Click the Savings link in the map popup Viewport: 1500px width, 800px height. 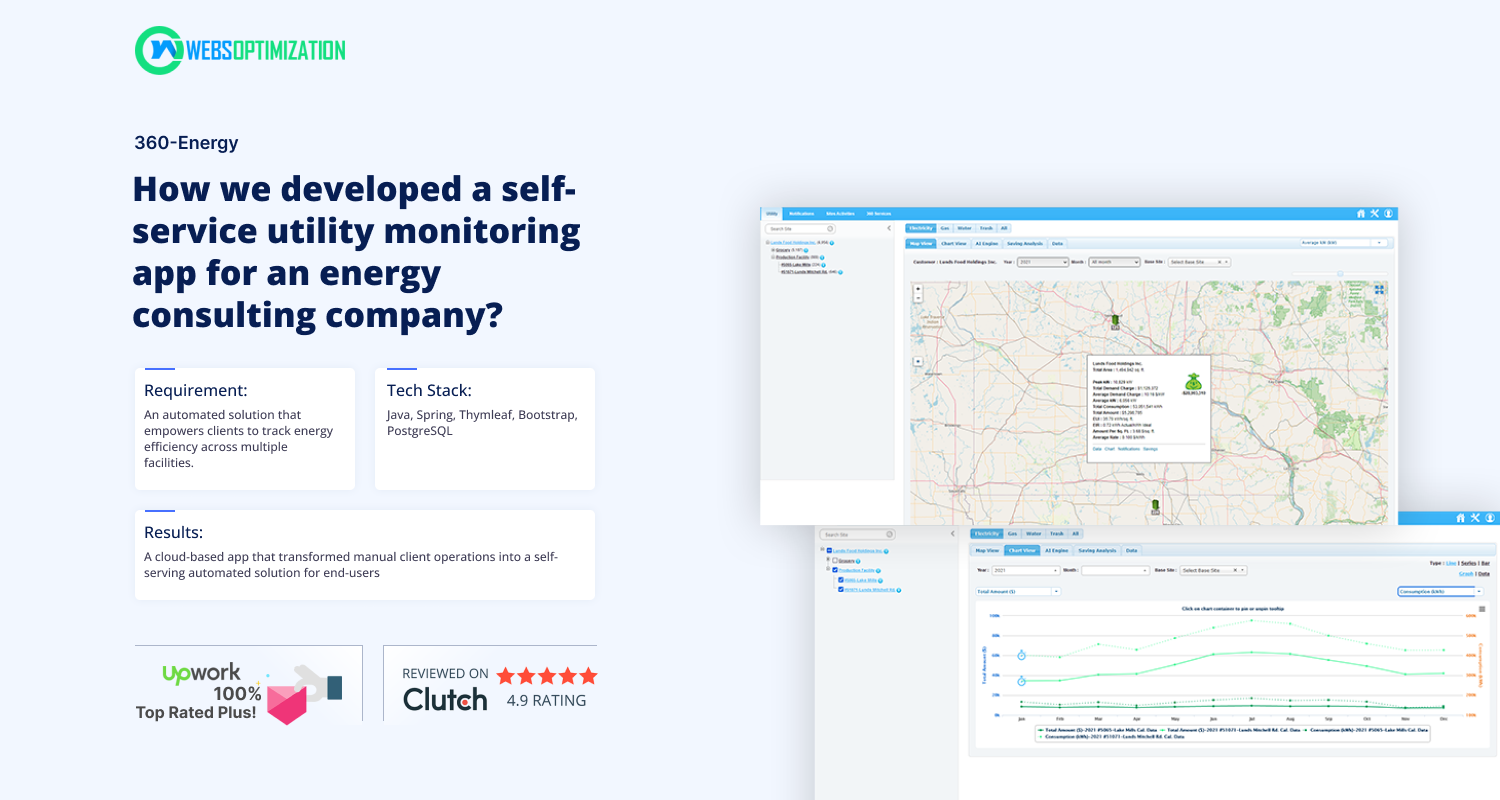(1151, 449)
